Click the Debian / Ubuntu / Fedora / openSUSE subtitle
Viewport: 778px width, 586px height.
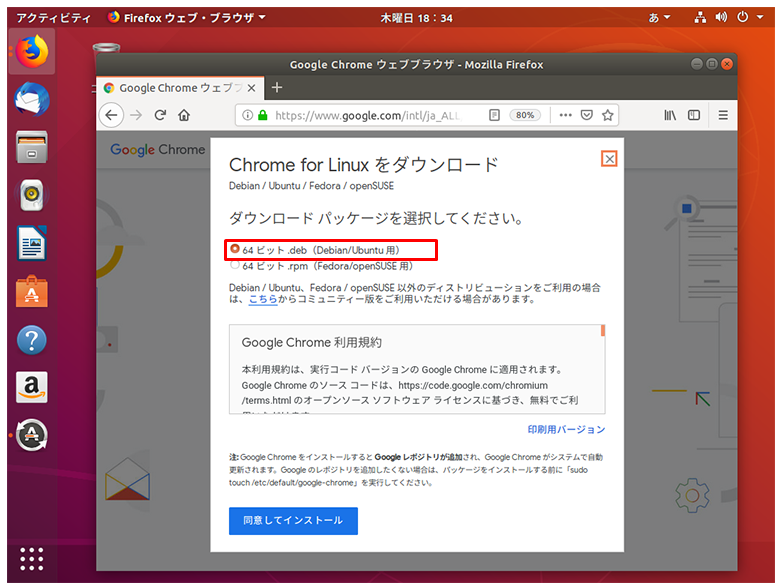[311, 186]
